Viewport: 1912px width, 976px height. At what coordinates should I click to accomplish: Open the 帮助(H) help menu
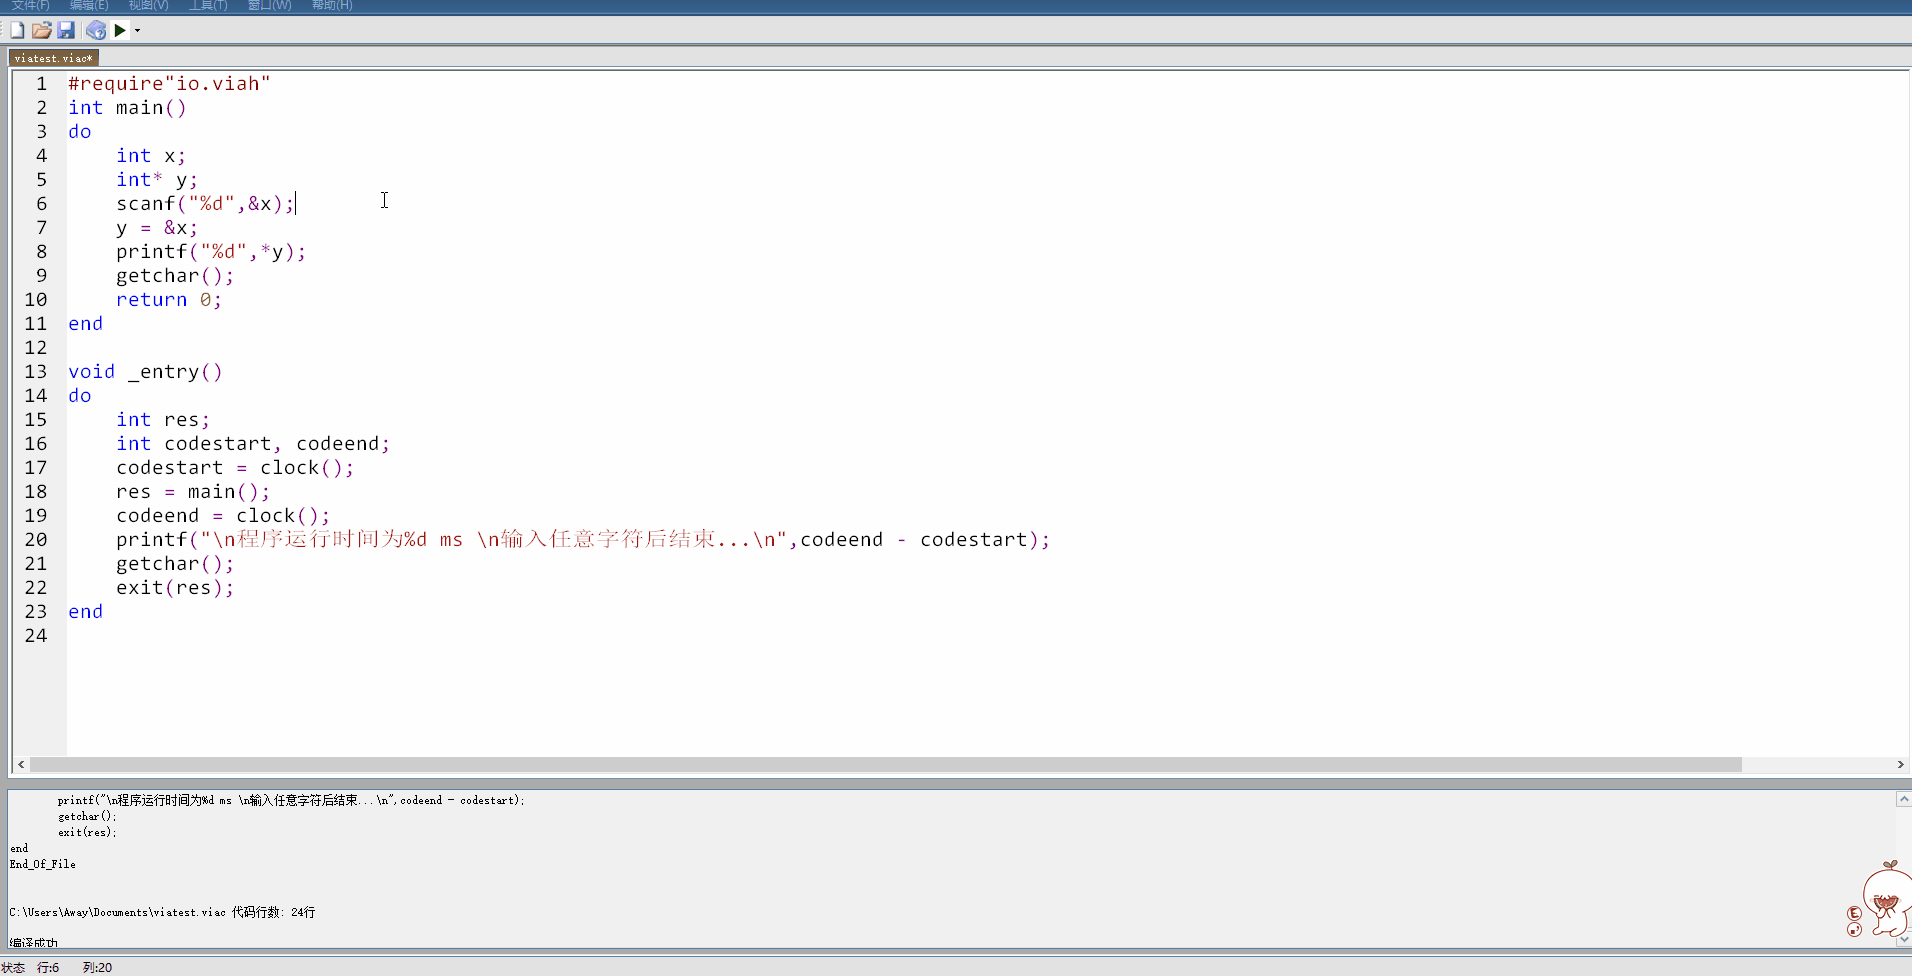pyautogui.click(x=331, y=5)
